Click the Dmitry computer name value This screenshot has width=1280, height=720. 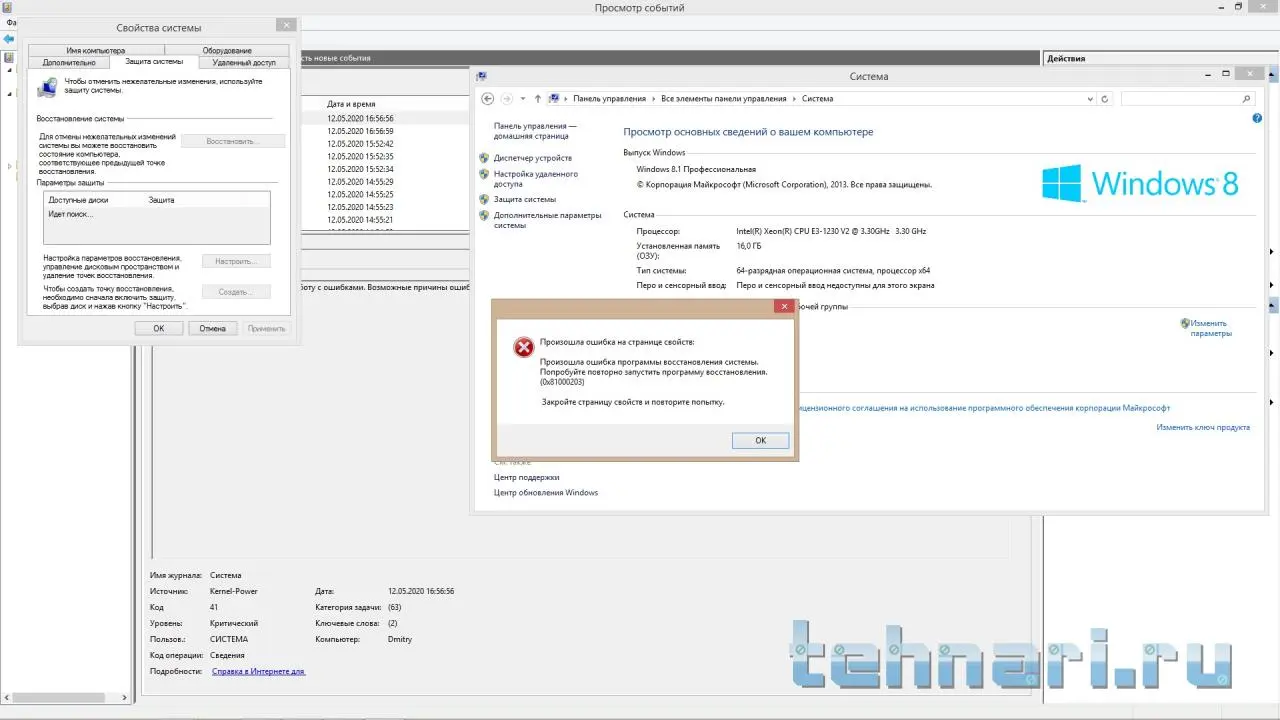click(398, 639)
